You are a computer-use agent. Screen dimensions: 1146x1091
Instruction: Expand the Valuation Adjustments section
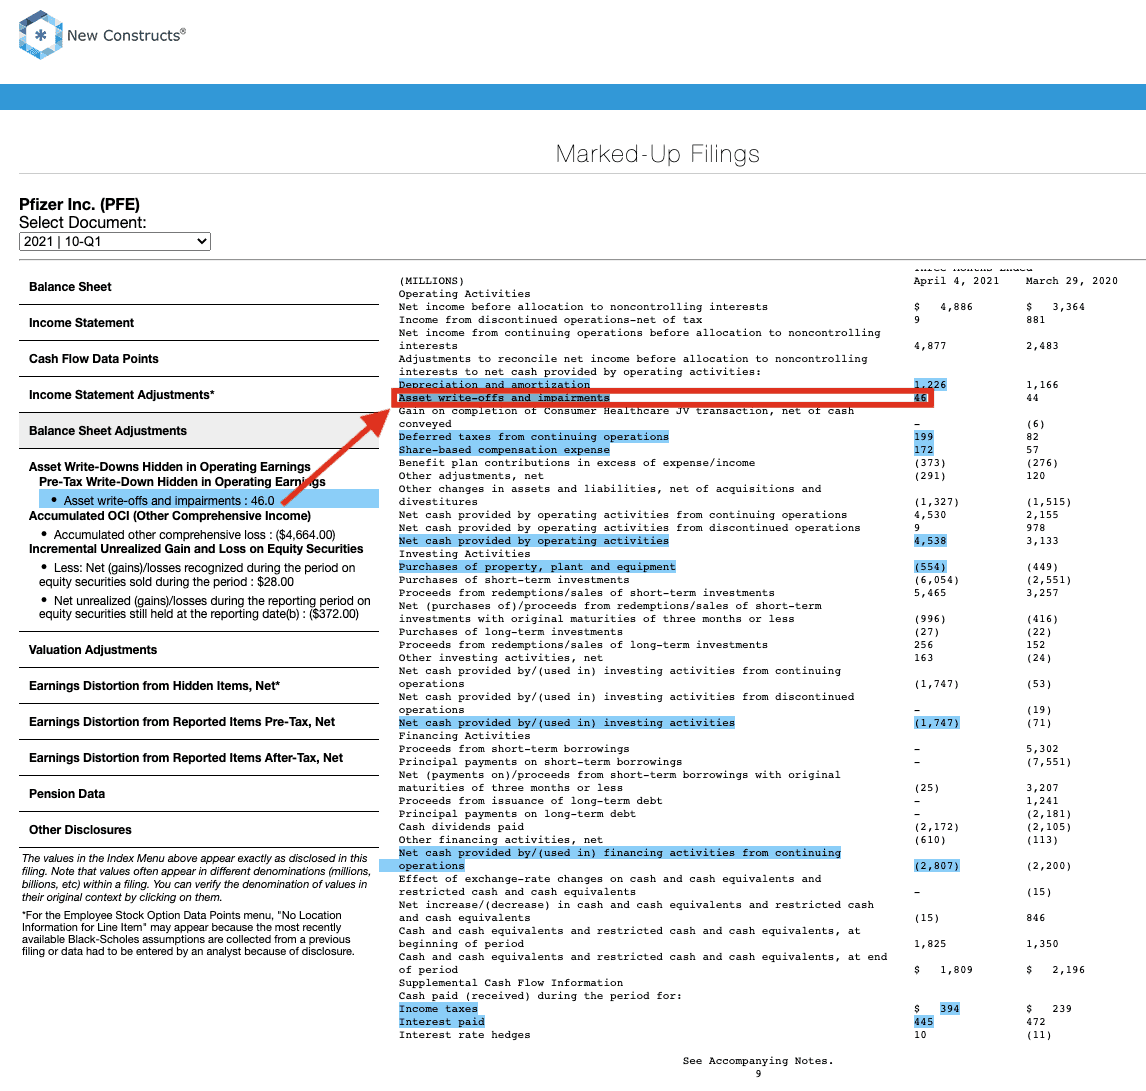pos(199,650)
